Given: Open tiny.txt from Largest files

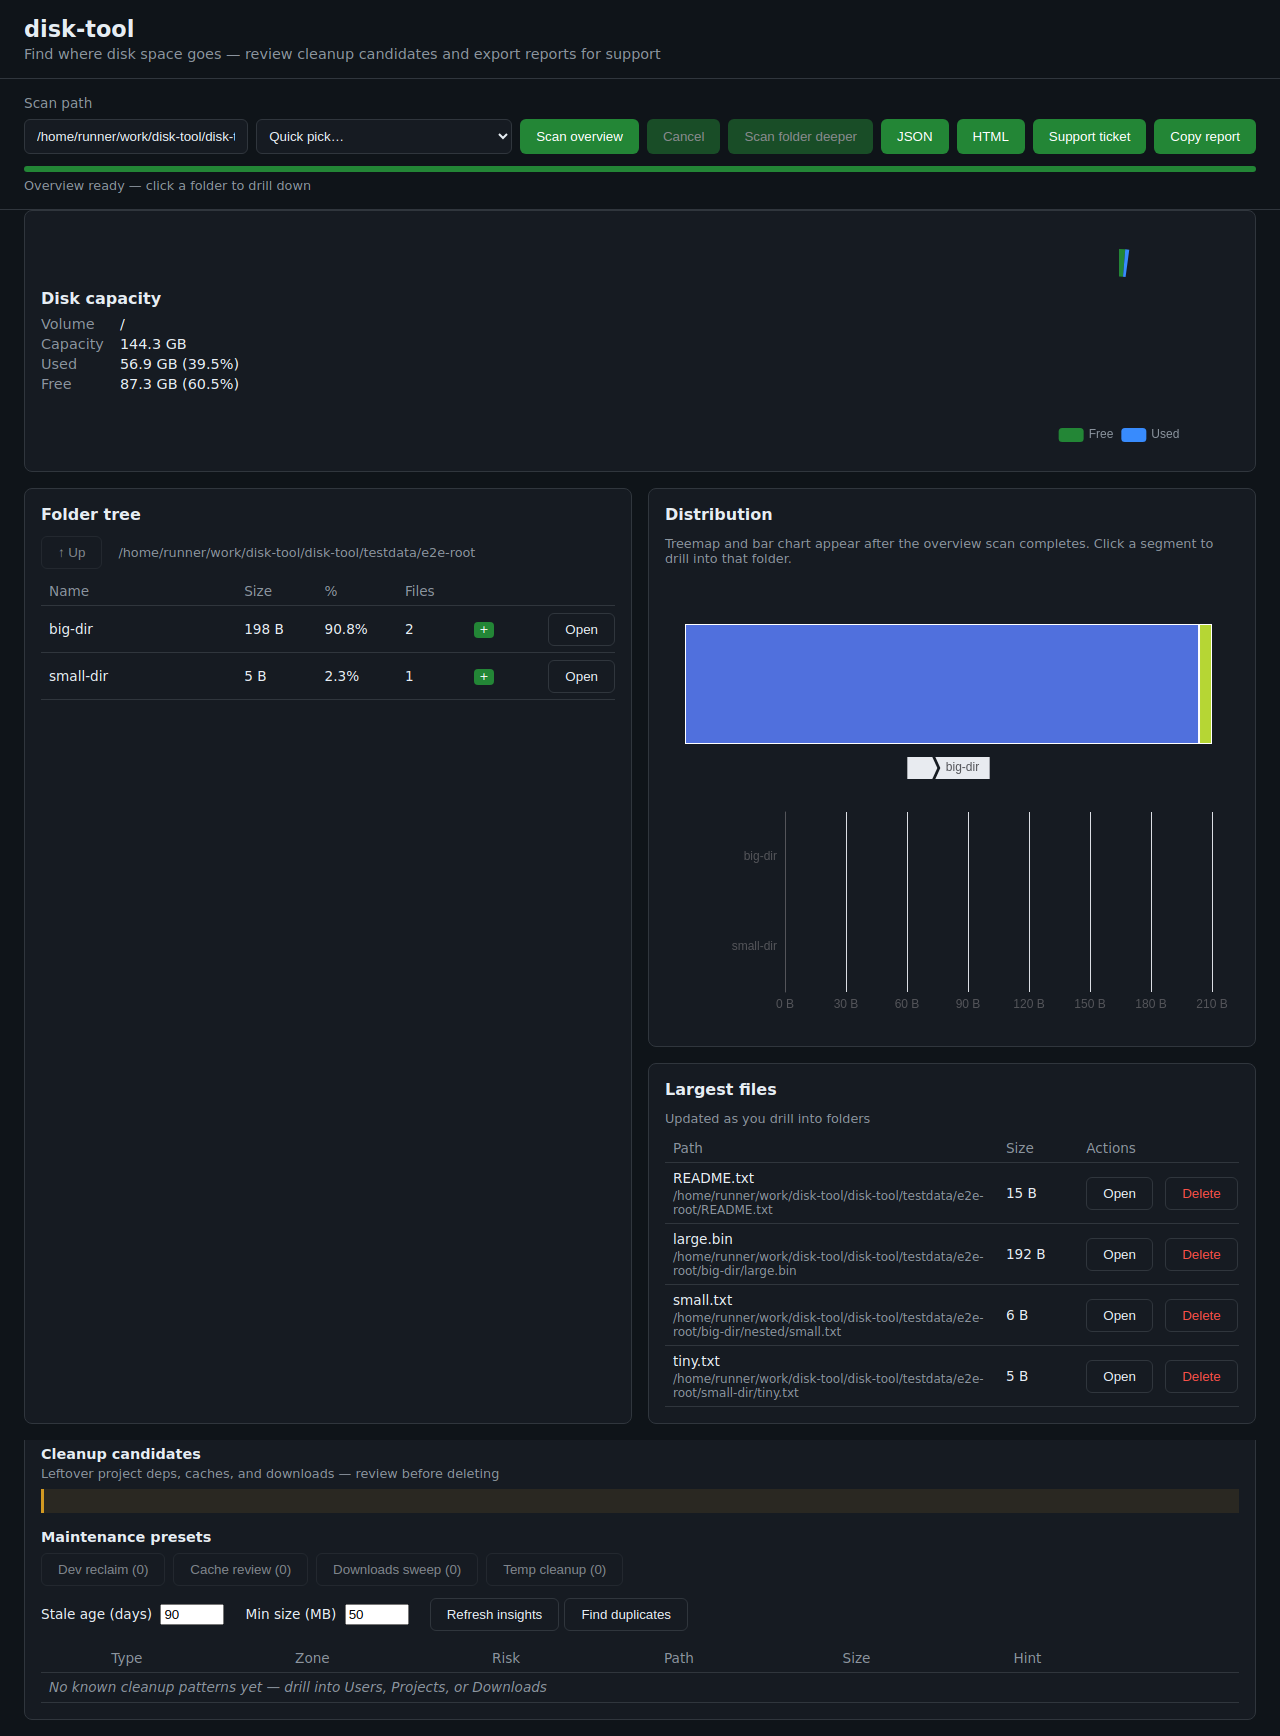Looking at the screenshot, I should tap(1119, 1377).
